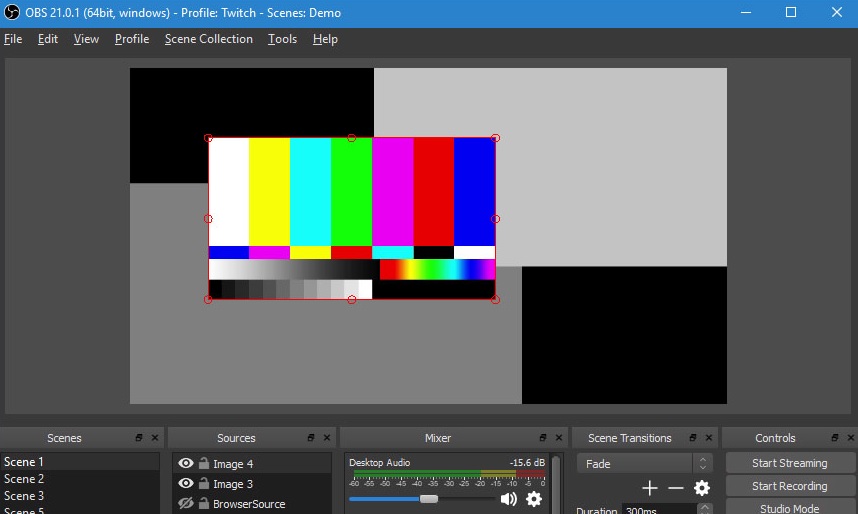858x514 pixels.
Task: Undock the Mixer panel with float icon
Action: 542,438
